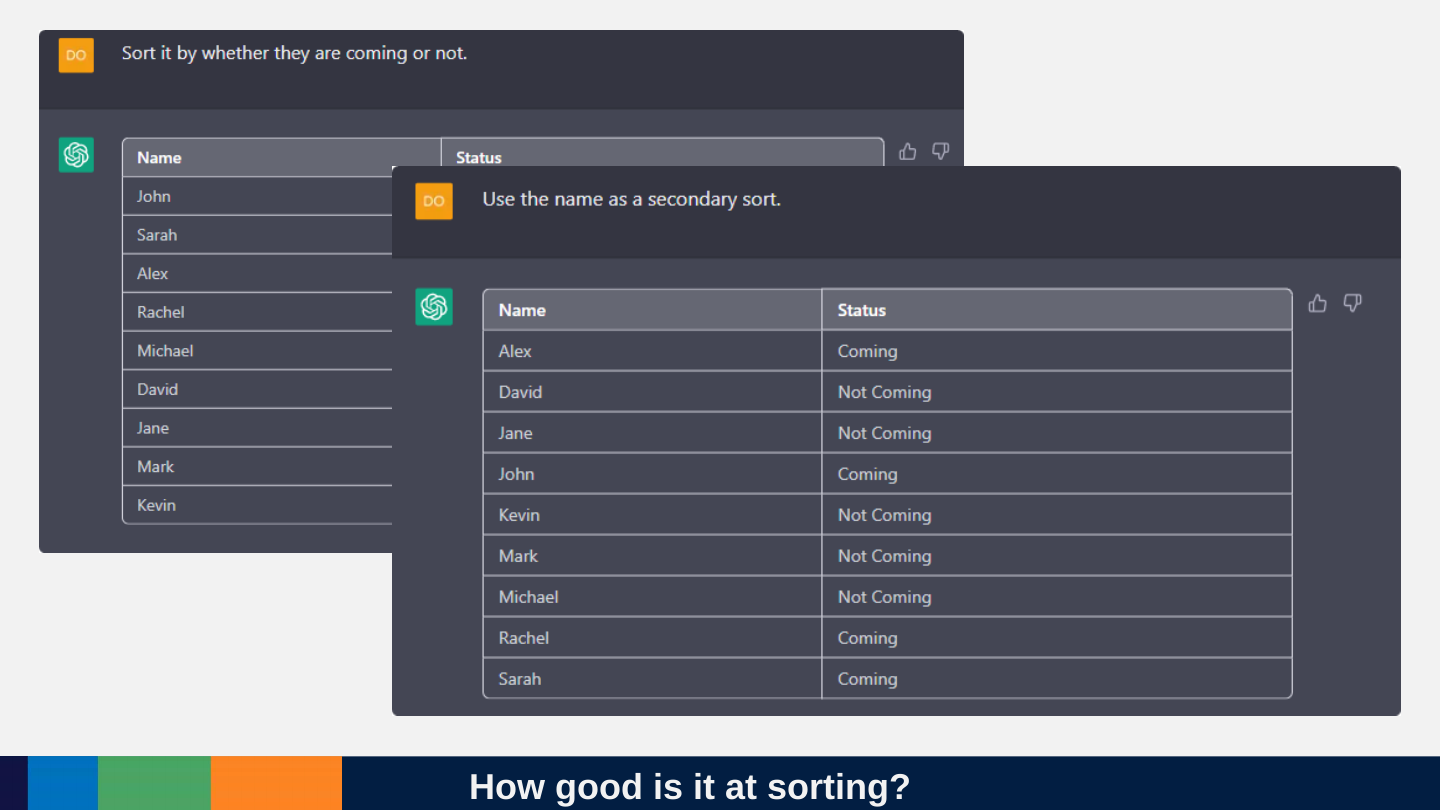
Task: Click the DO user avatar beside 'Sort it by' message
Action: [76, 55]
